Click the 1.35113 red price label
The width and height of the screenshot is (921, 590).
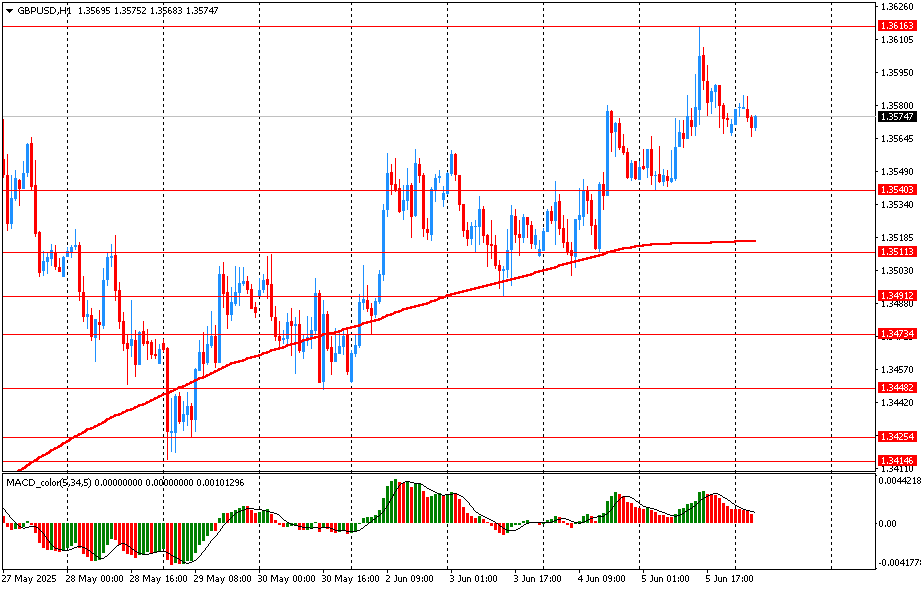click(897, 252)
